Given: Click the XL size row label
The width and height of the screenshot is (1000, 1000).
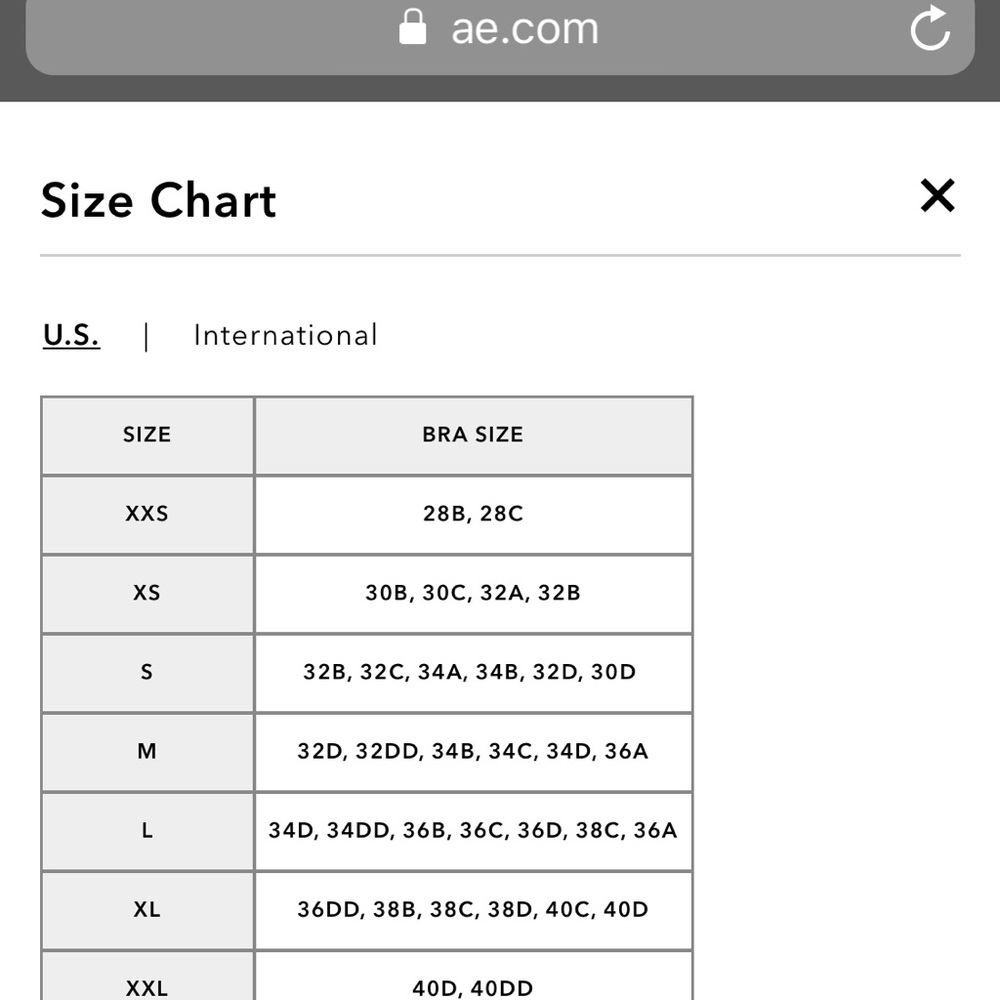Looking at the screenshot, I should [147, 910].
